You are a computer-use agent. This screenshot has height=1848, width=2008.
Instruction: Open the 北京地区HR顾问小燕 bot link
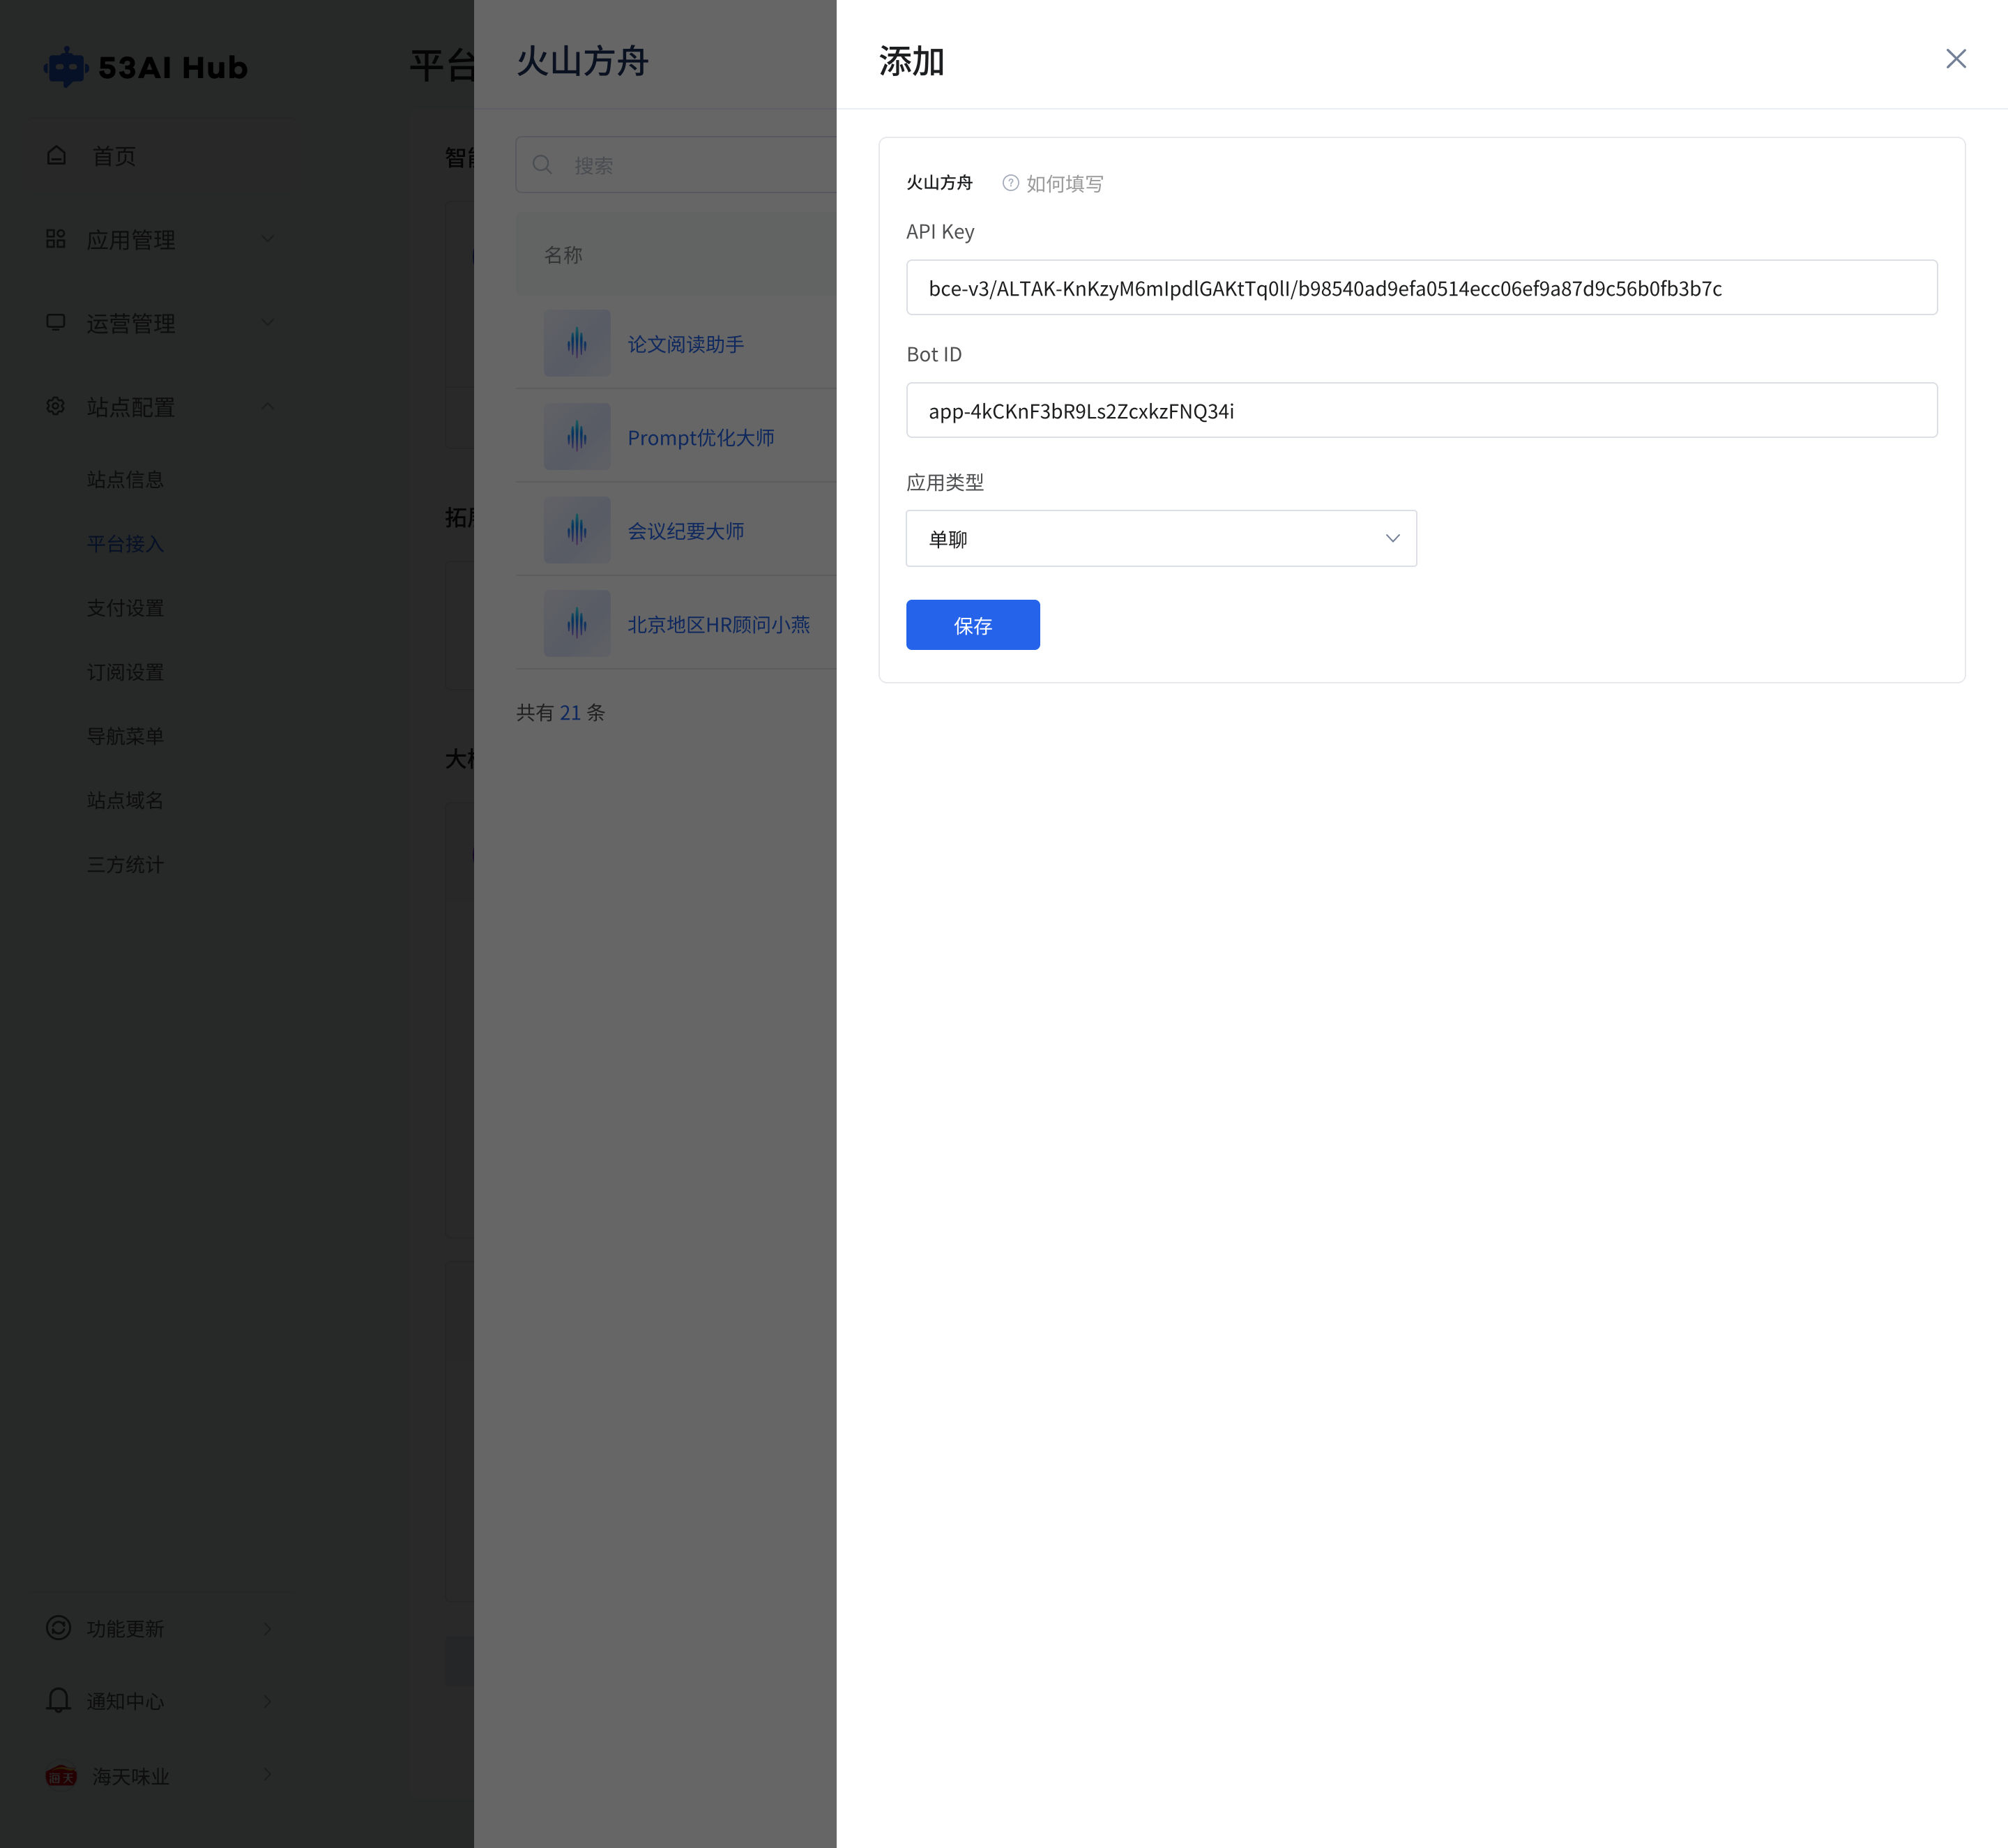point(719,625)
